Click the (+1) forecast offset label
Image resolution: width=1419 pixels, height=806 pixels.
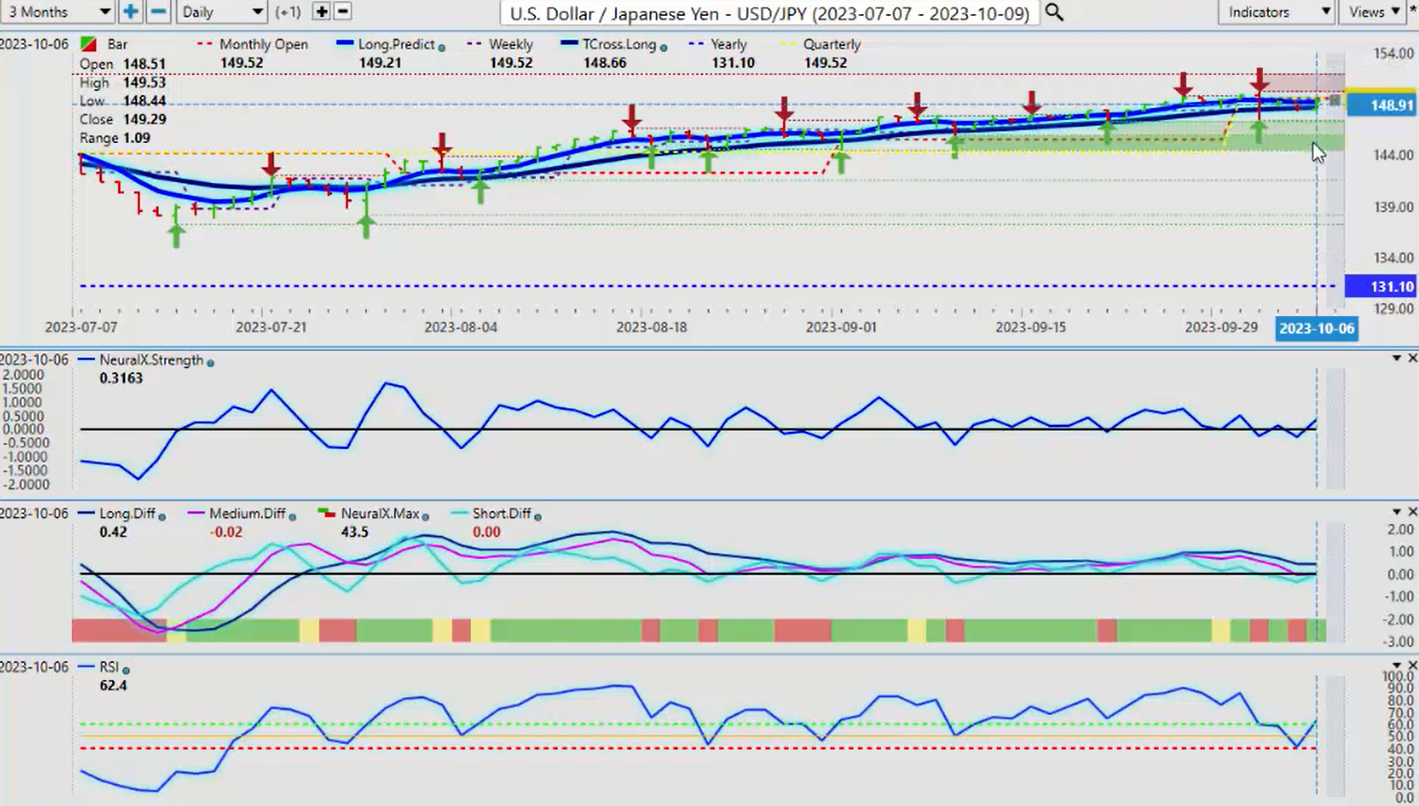[x=290, y=12]
